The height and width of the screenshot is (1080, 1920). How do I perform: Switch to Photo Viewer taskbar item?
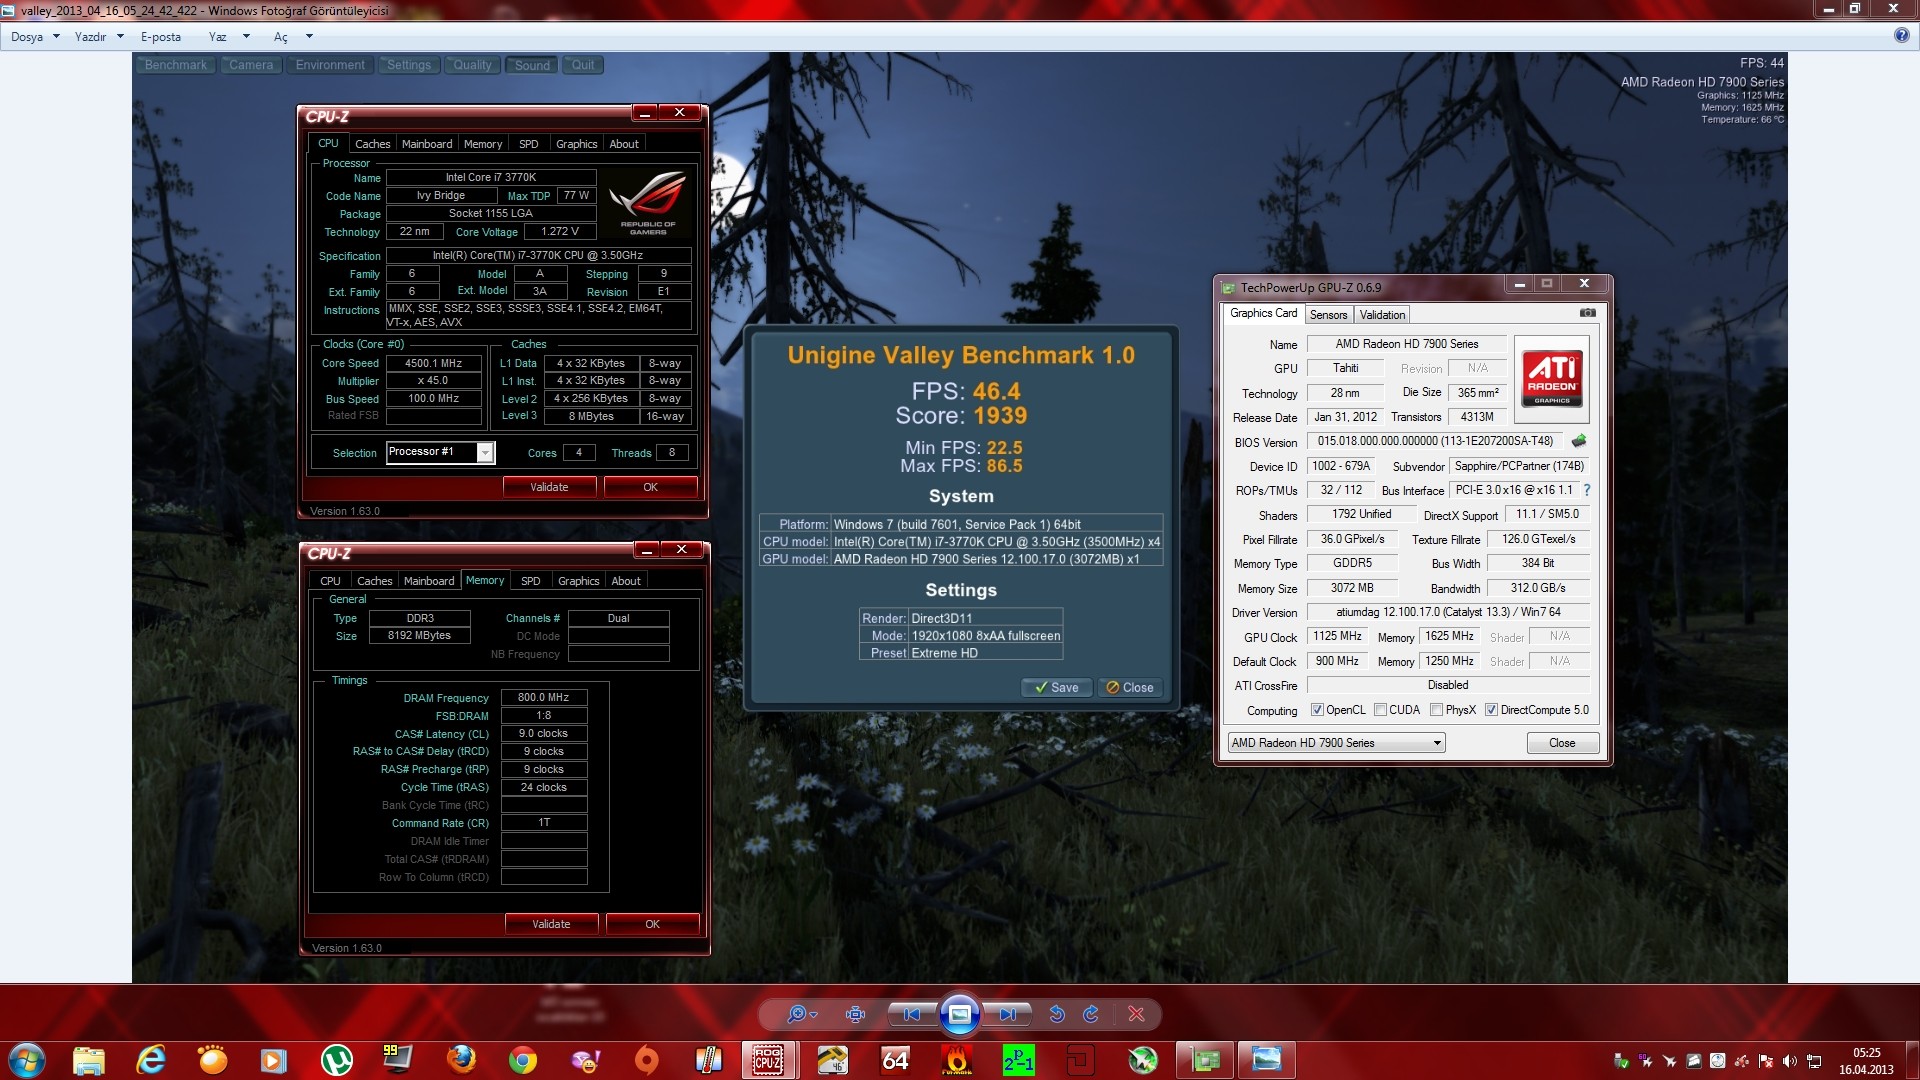pos(1267,1060)
